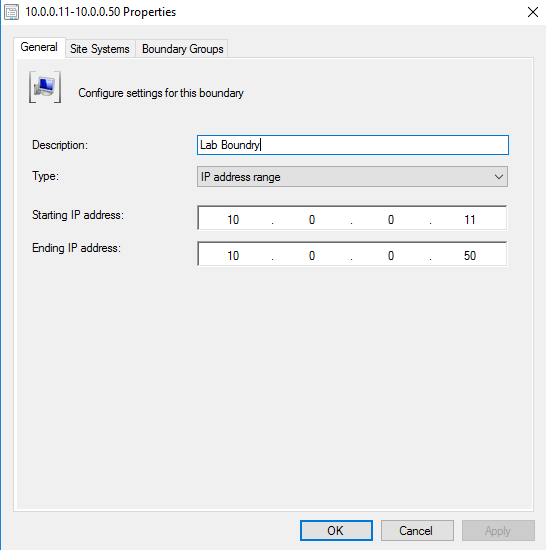Select last octet 11 of Starting IP
This screenshot has width=546, height=550.
(x=470, y=220)
